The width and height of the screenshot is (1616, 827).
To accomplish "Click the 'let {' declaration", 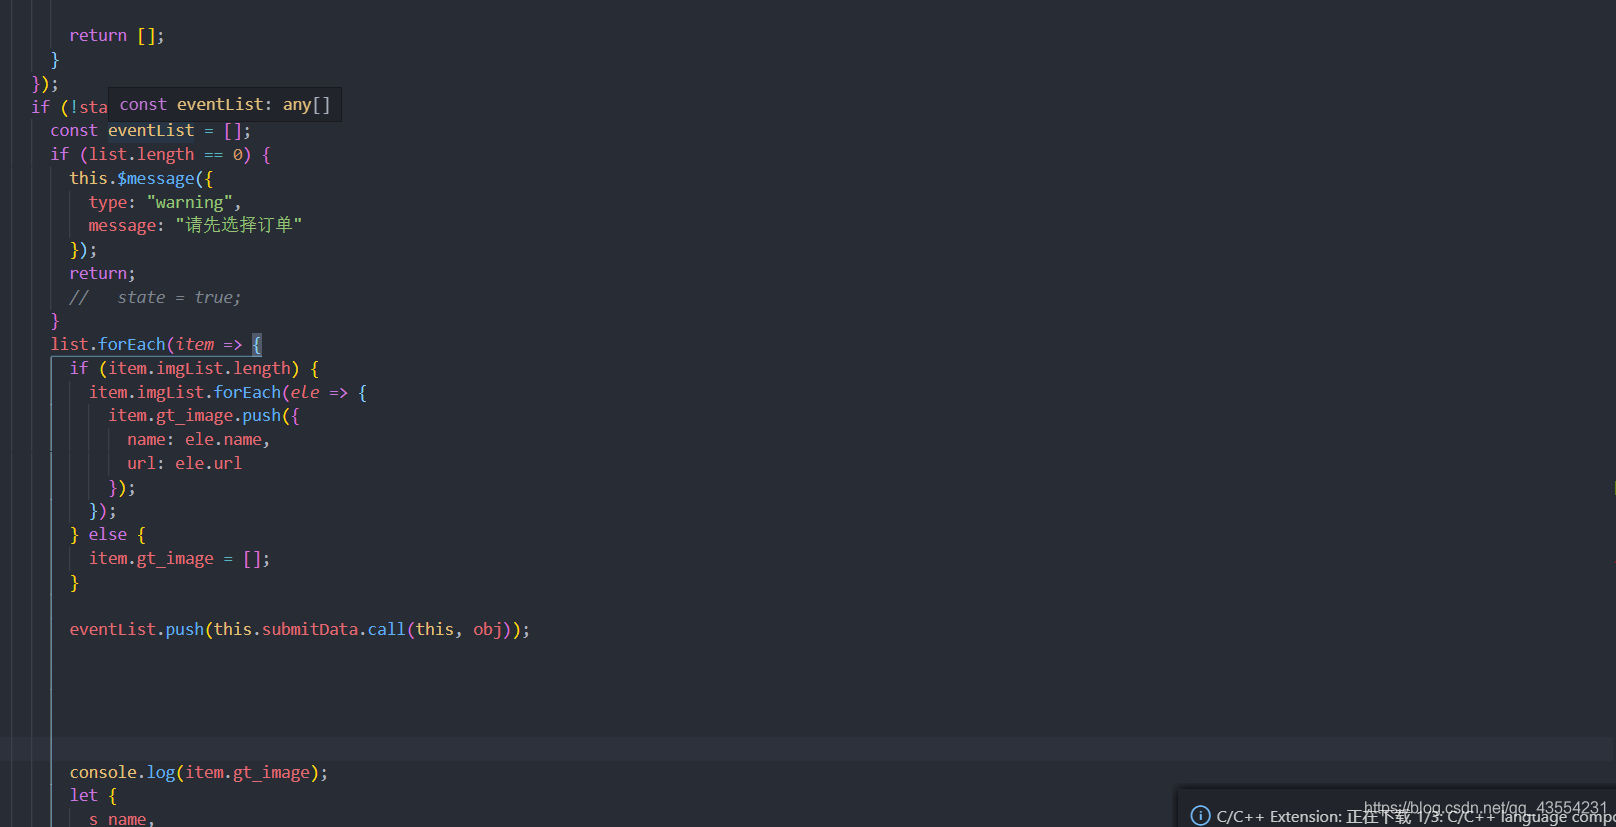I will point(93,795).
